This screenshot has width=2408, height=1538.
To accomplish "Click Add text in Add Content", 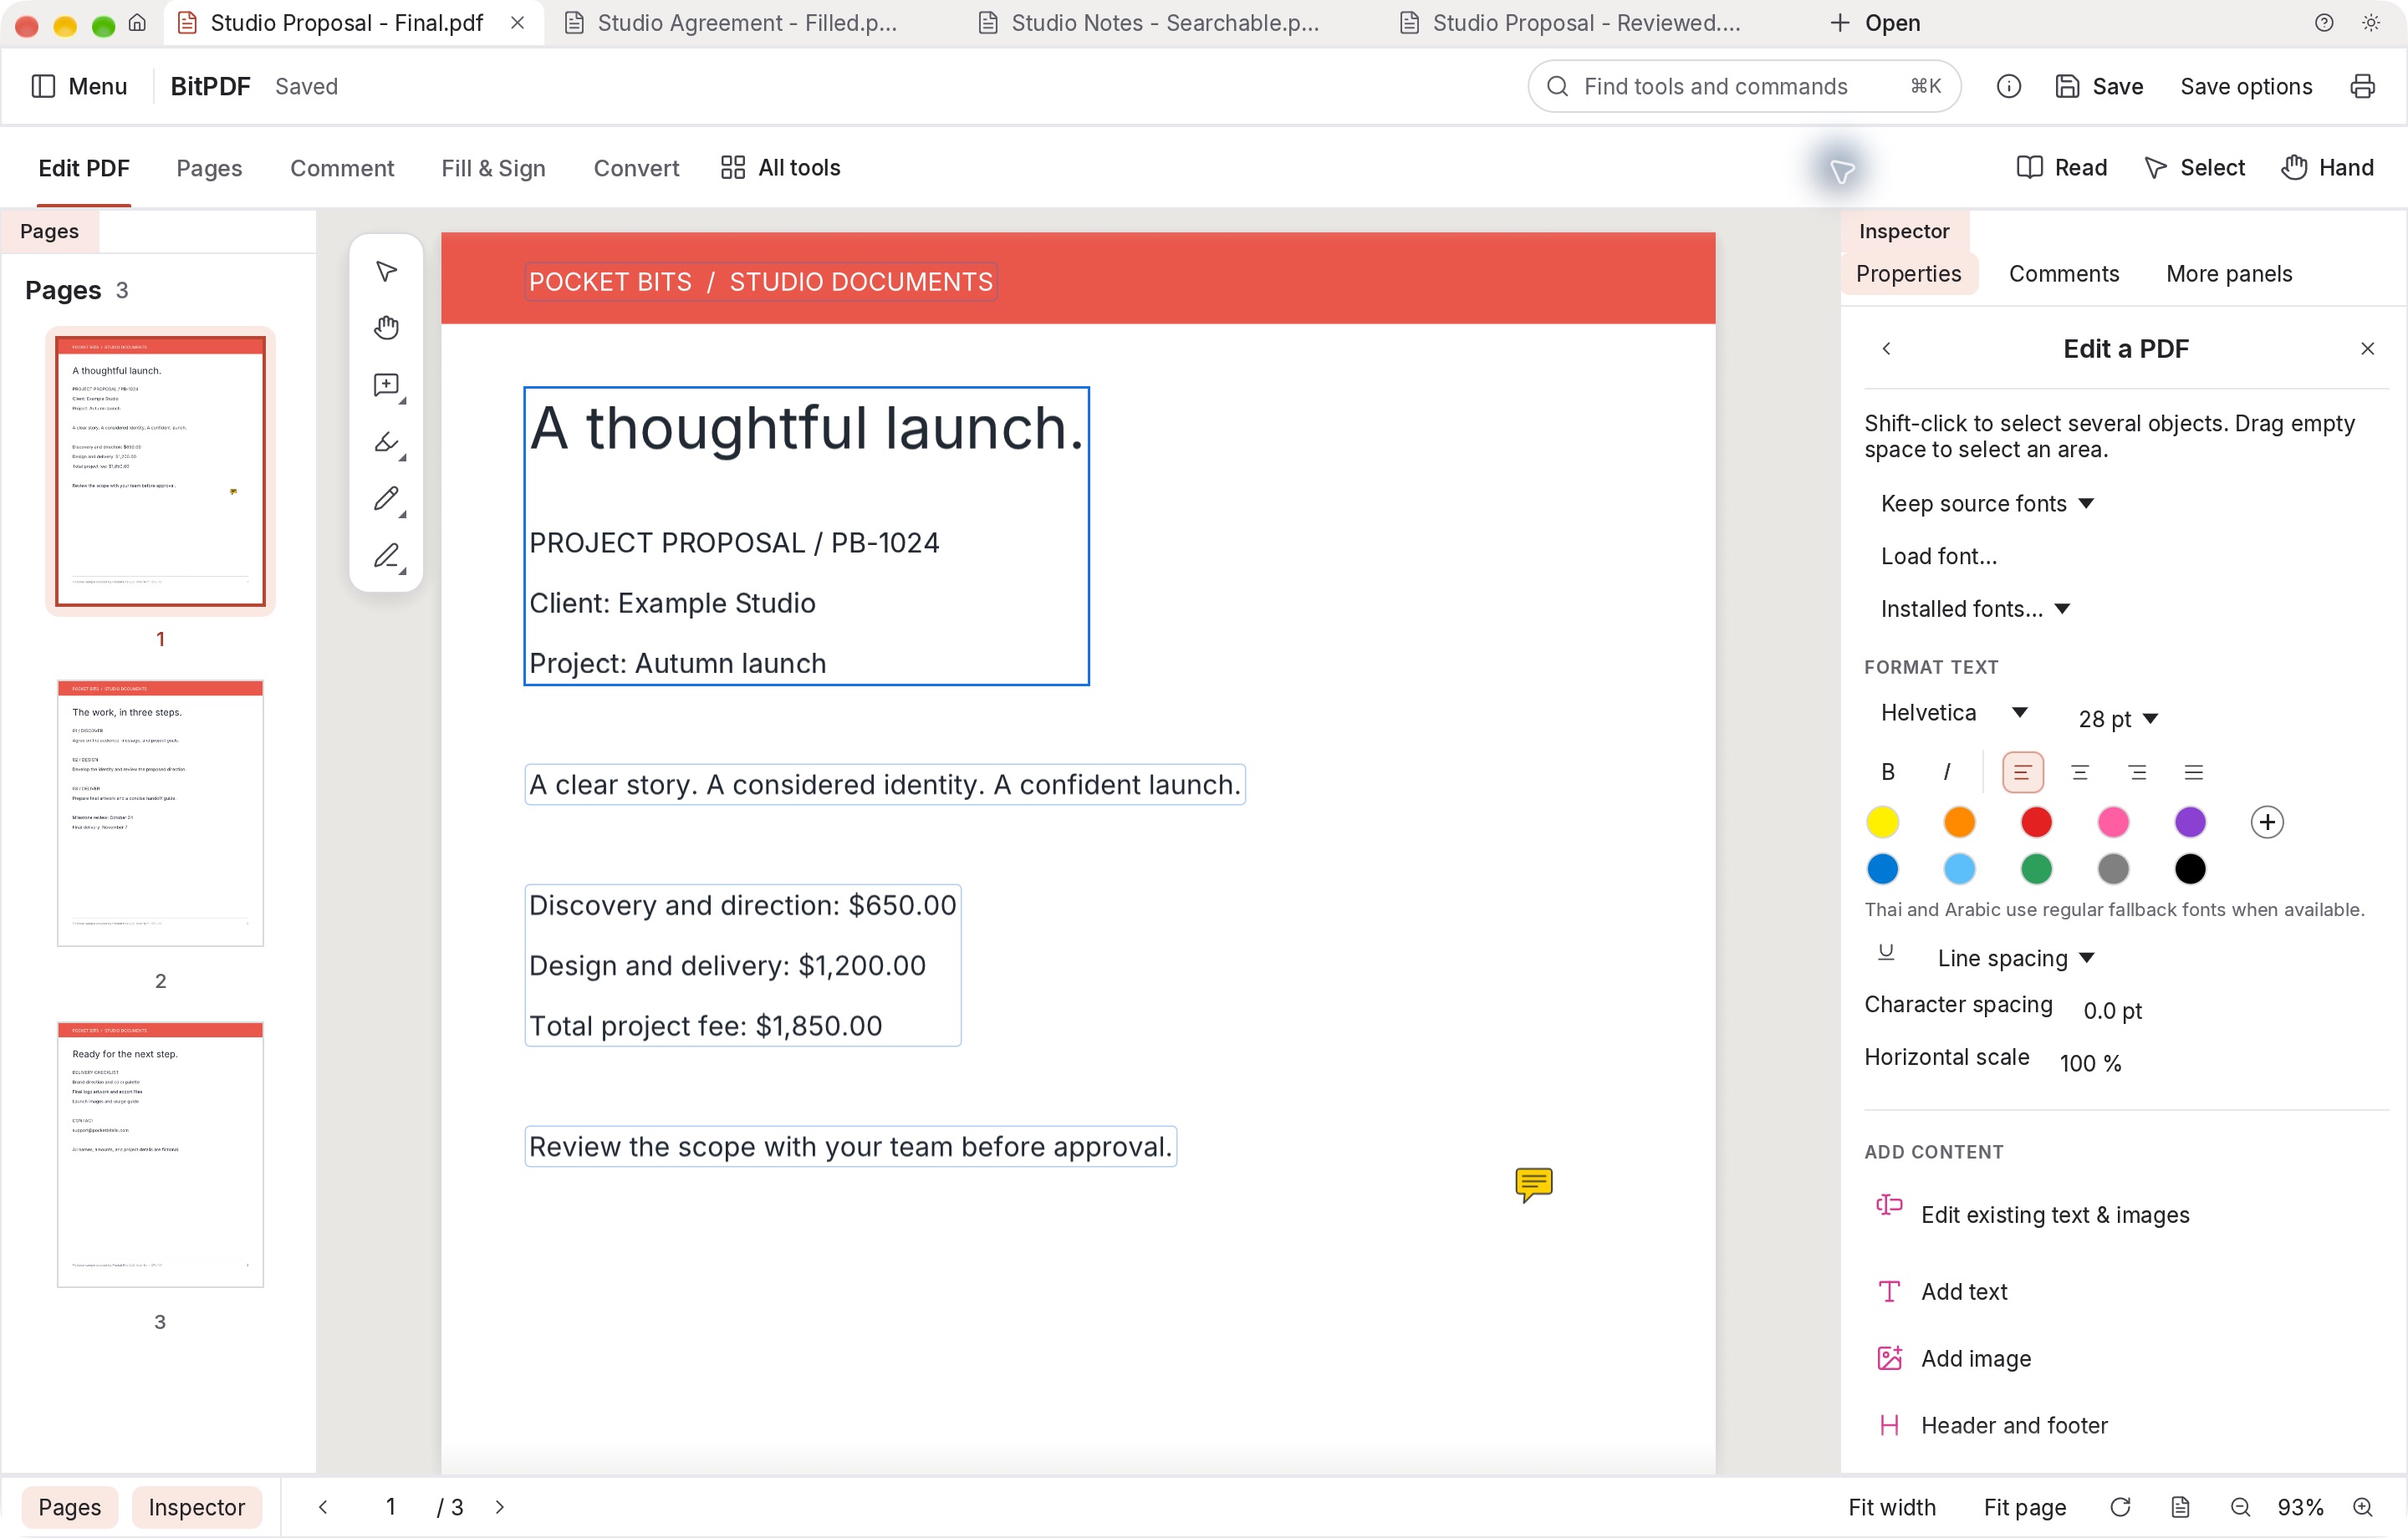I will 1964,1291.
